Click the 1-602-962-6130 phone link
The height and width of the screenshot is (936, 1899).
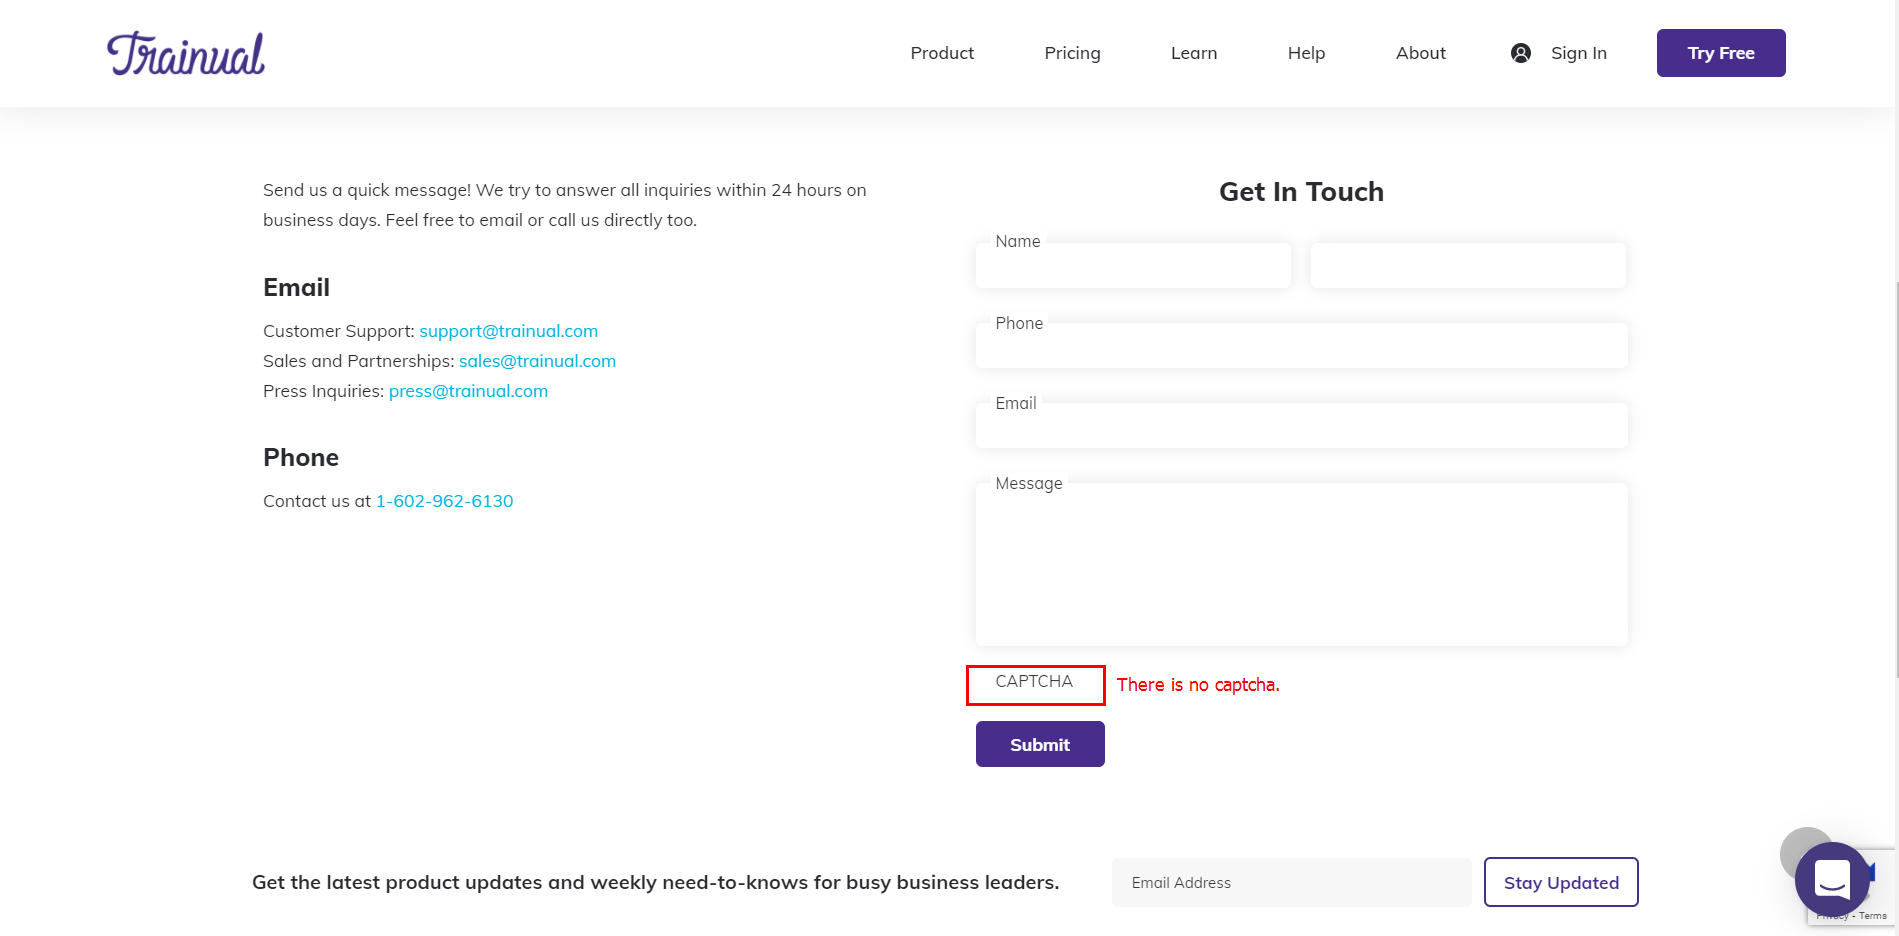pos(444,501)
